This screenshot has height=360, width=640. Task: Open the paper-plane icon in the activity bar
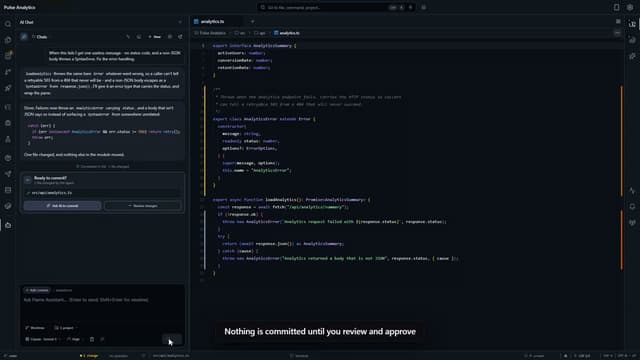pyautogui.click(x=8, y=174)
